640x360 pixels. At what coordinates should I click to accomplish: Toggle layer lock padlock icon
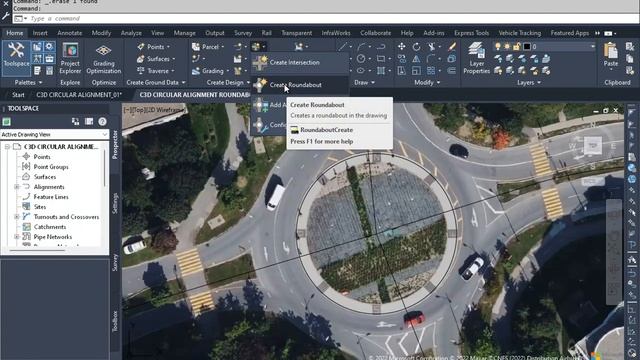click(x=517, y=47)
